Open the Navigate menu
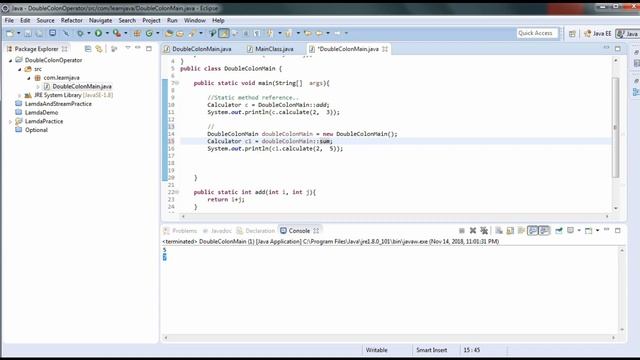 (x=100, y=20)
